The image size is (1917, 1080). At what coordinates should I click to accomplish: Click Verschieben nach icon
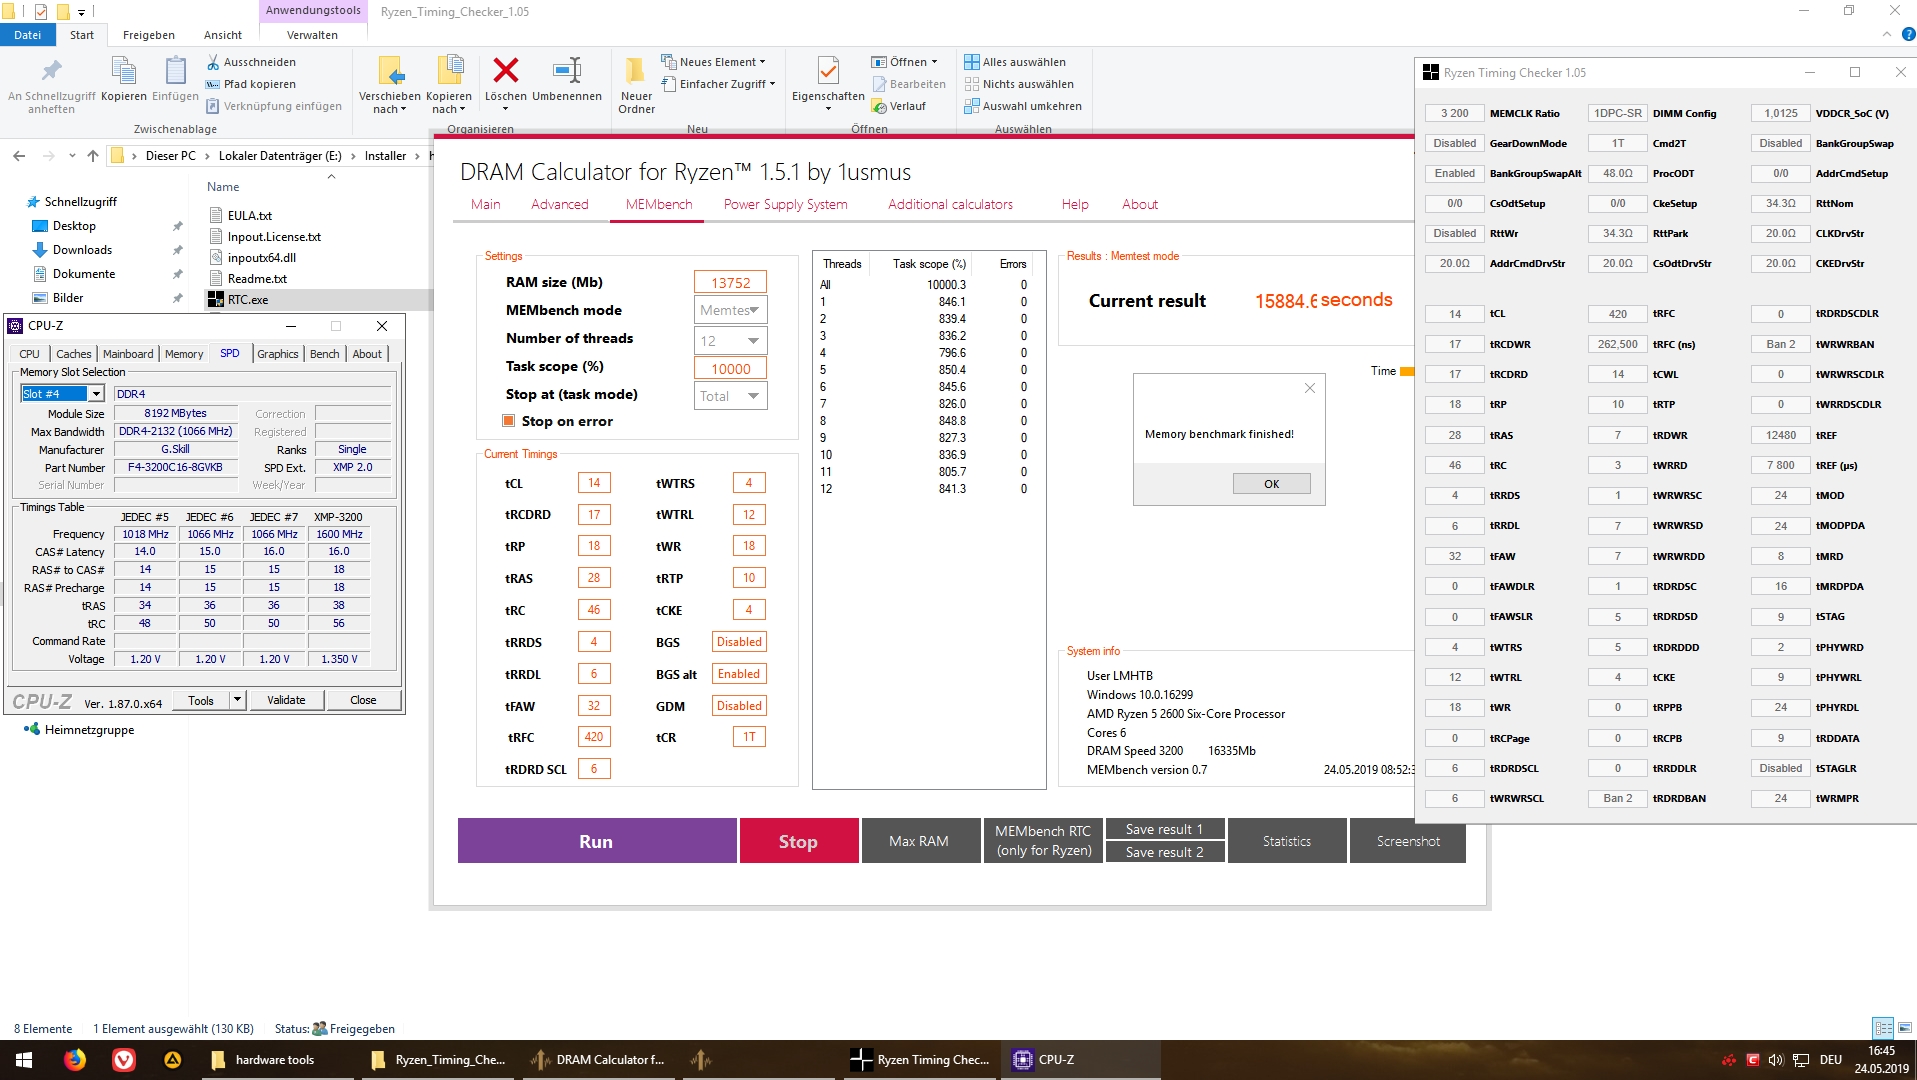click(390, 70)
